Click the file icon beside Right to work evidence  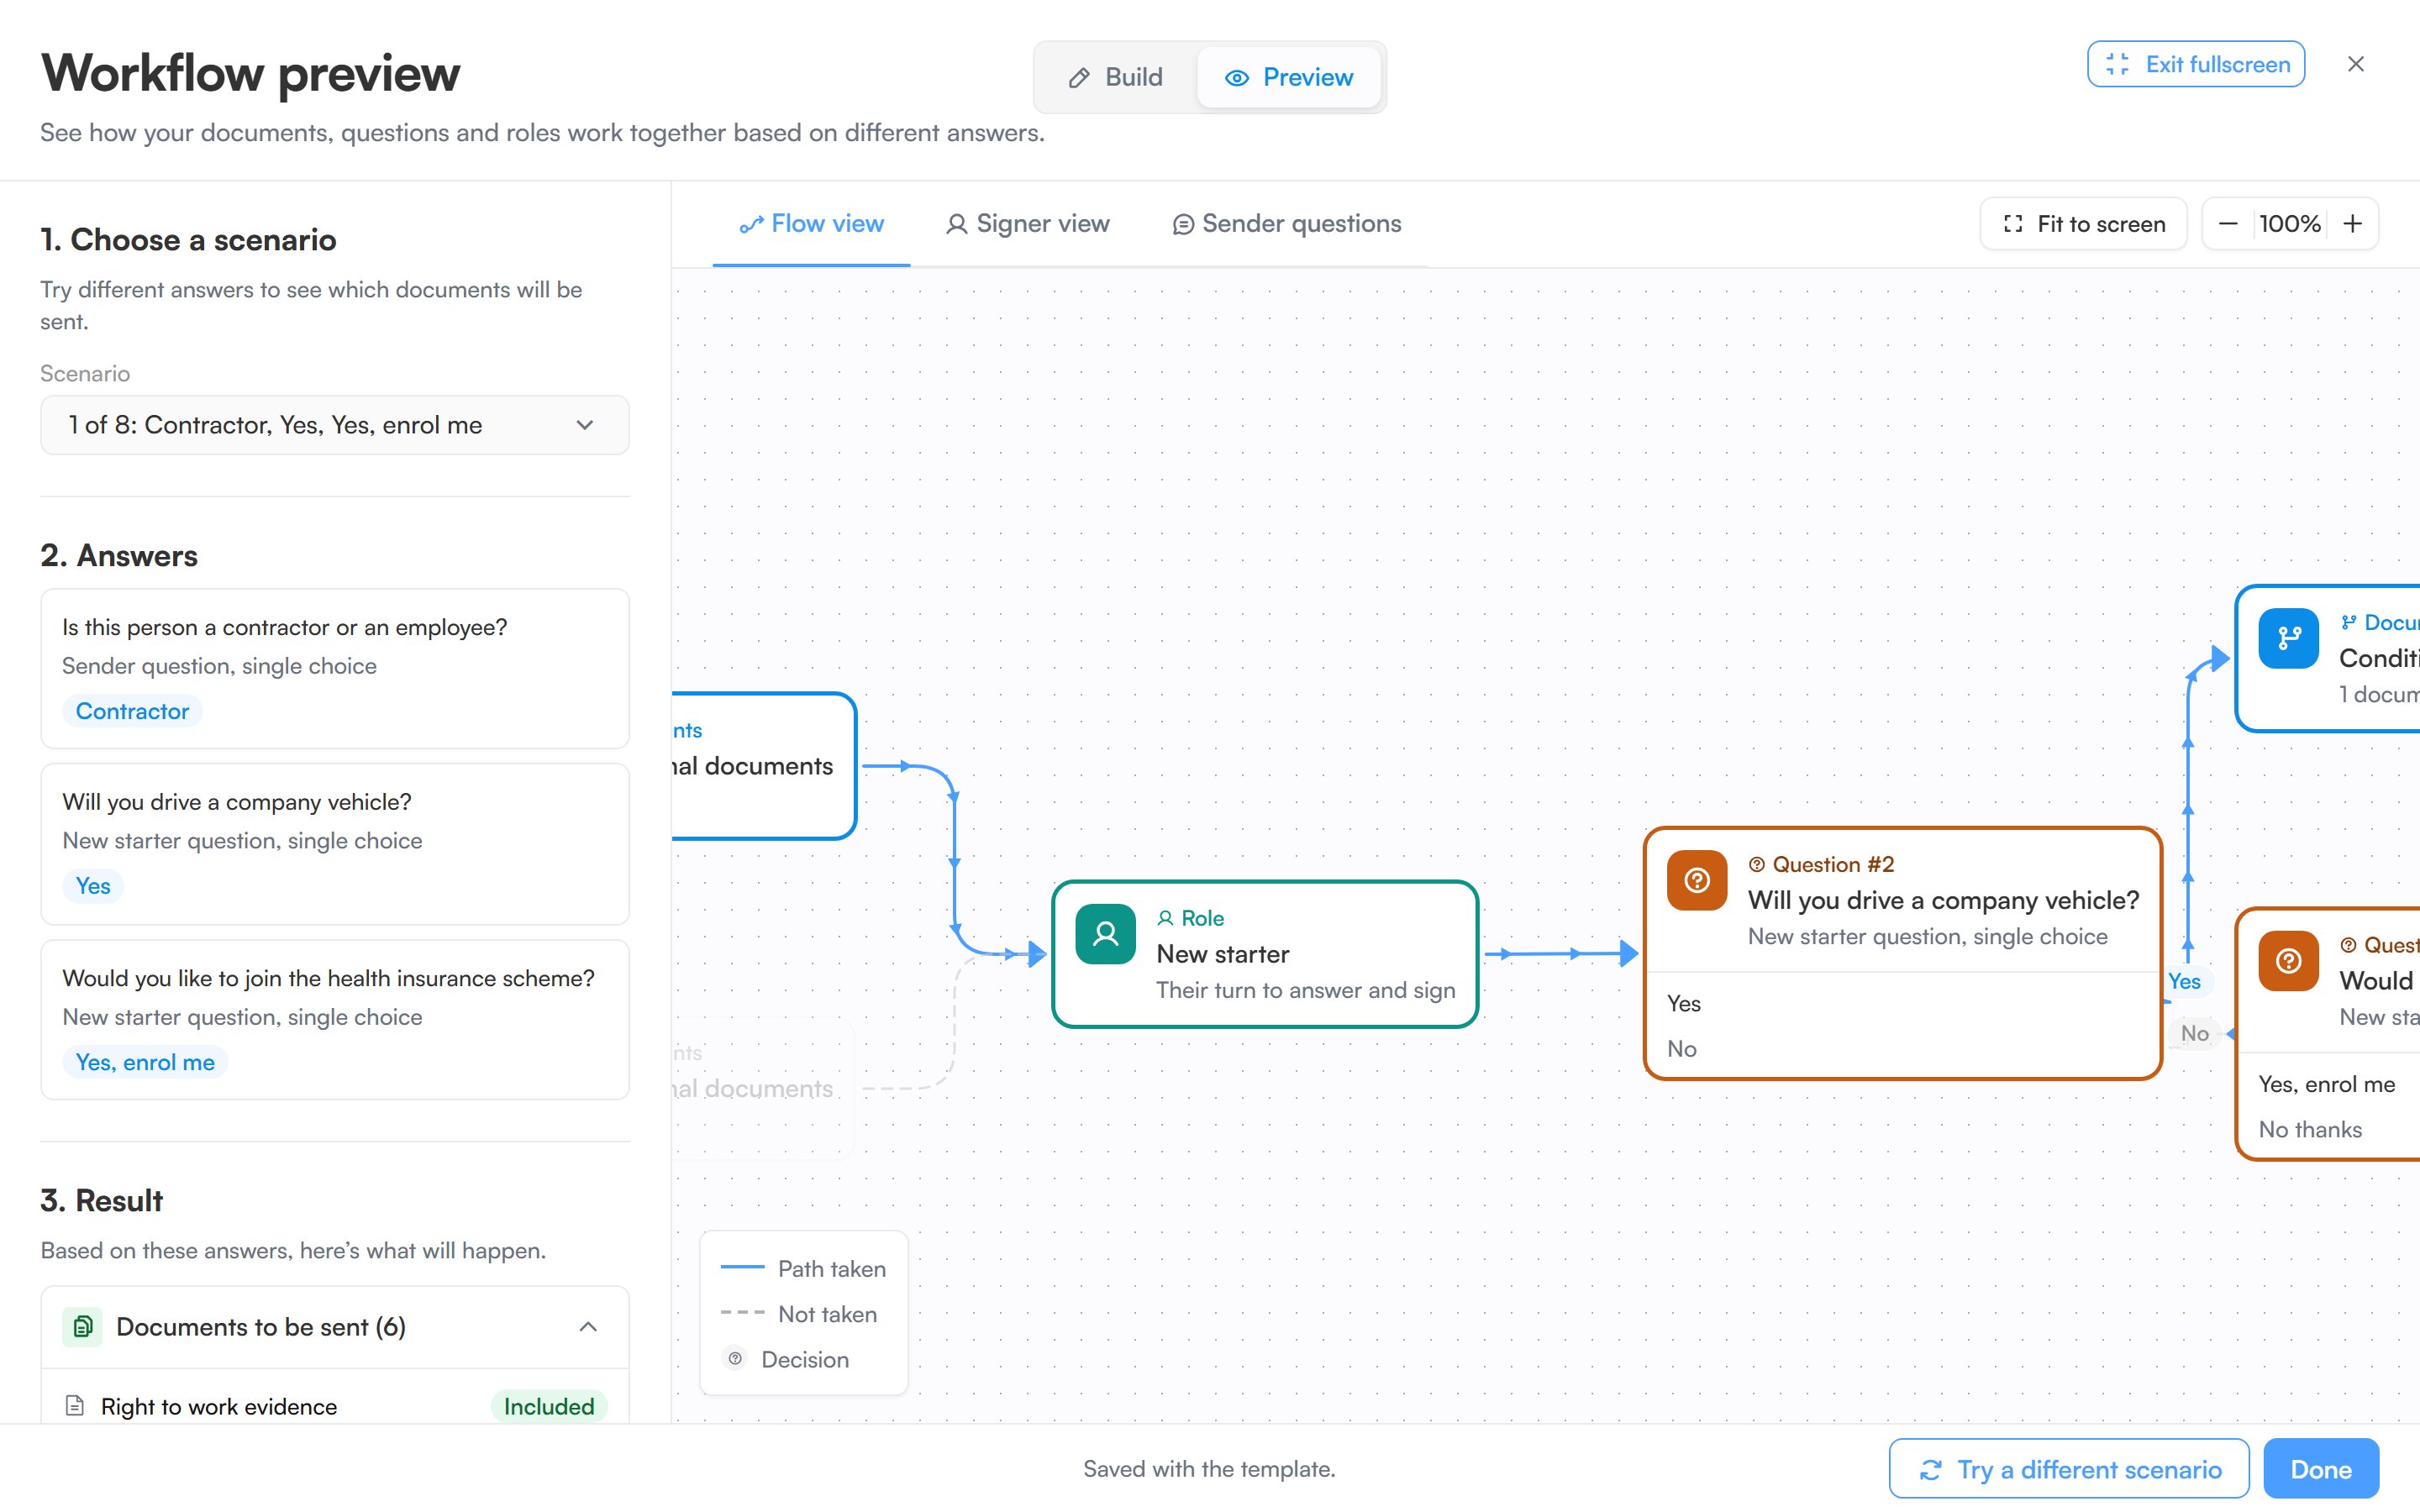click(x=74, y=1406)
